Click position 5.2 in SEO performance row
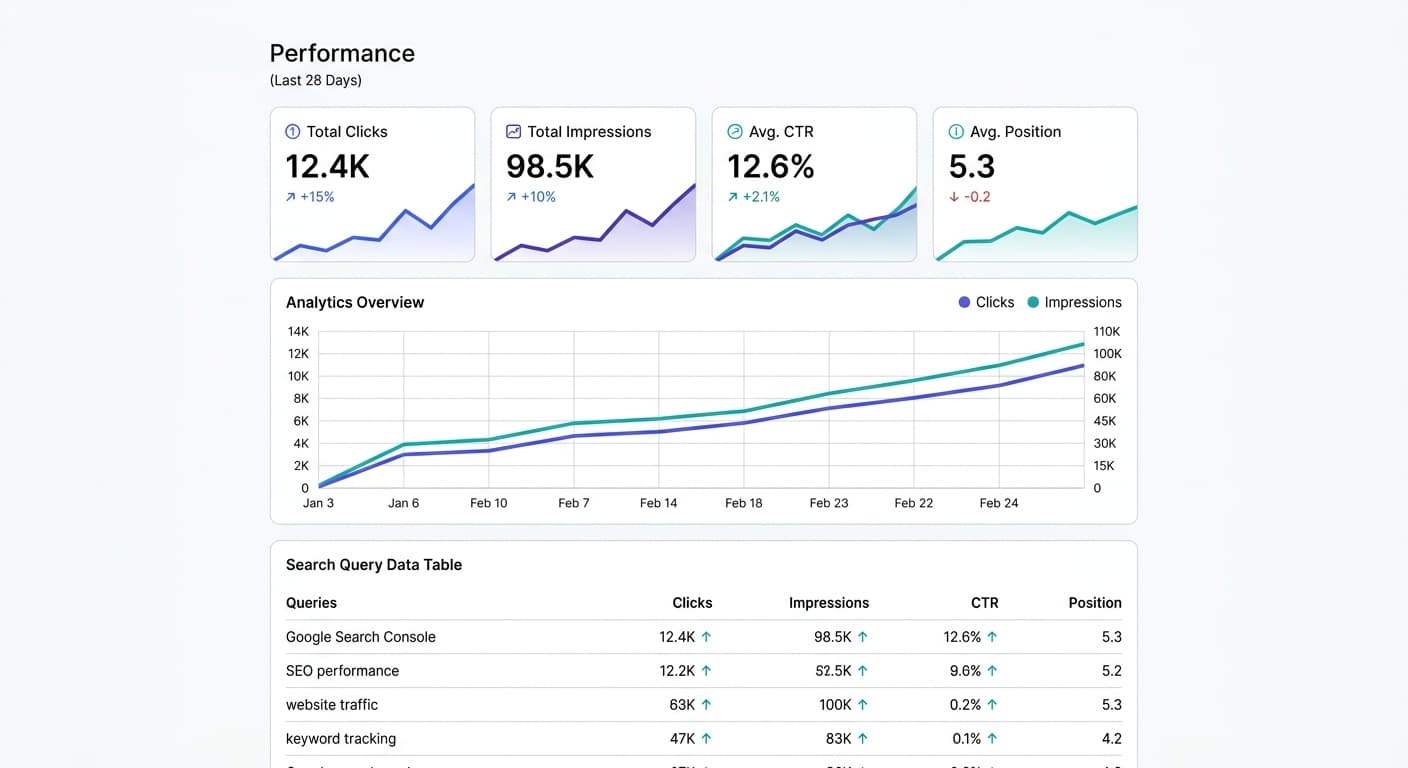The width and height of the screenshot is (1408, 768). (x=1111, y=671)
